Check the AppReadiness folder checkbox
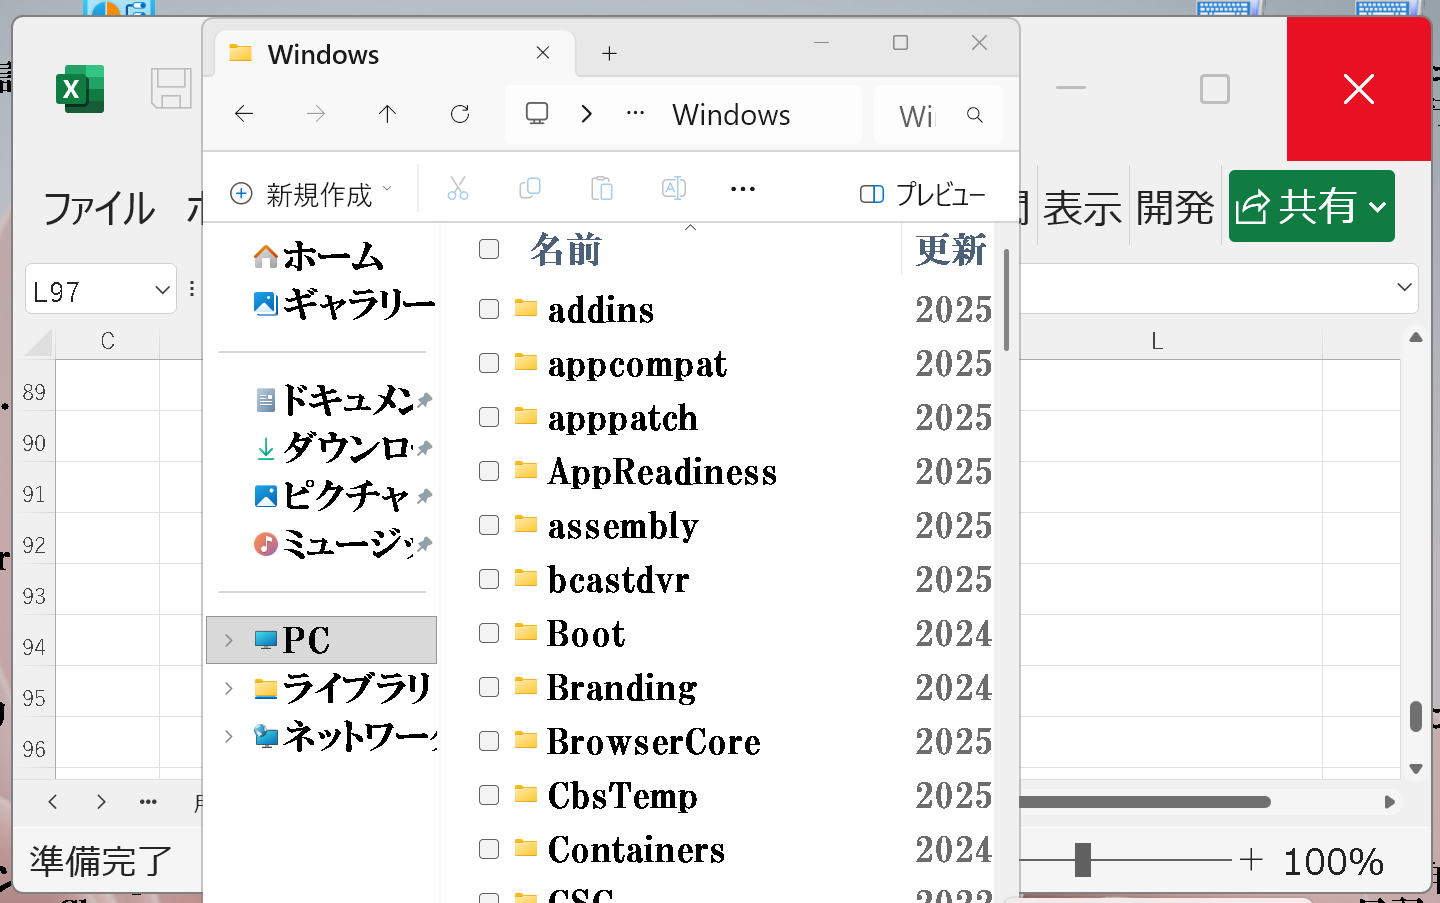The image size is (1440, 903). (489, 471)
